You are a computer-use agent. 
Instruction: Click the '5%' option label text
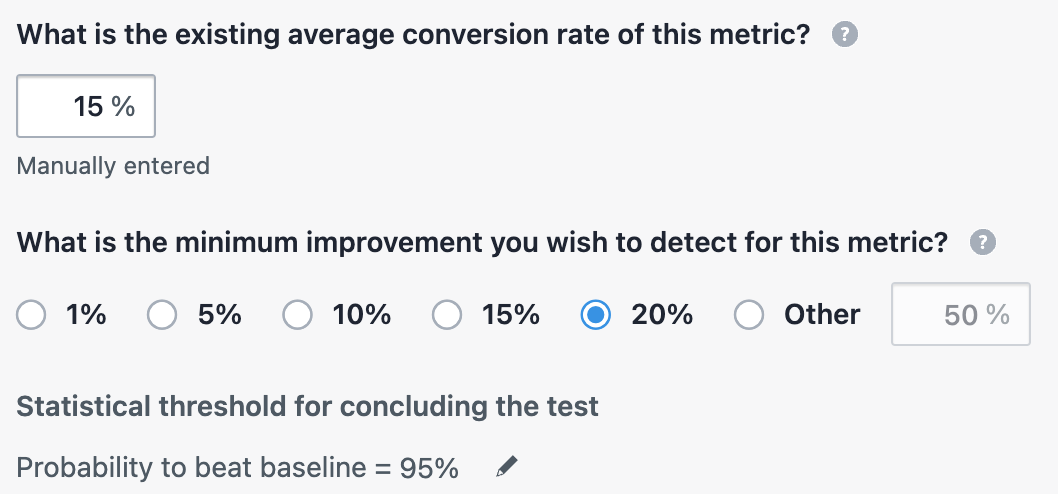(x=219, y=315)
